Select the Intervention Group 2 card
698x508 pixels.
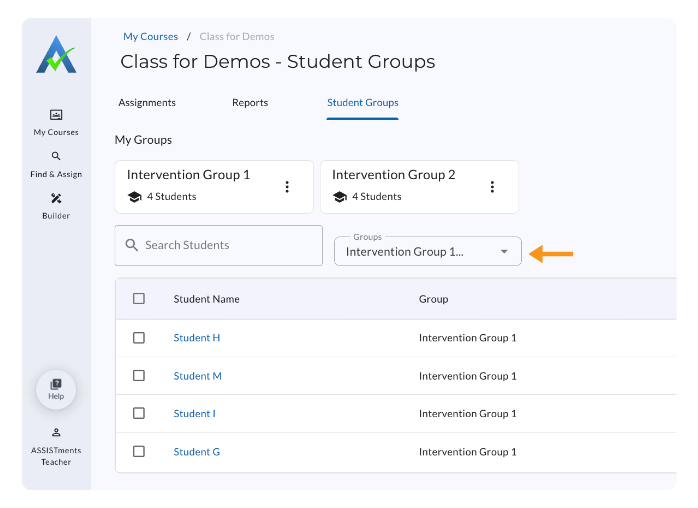[400, 185]
